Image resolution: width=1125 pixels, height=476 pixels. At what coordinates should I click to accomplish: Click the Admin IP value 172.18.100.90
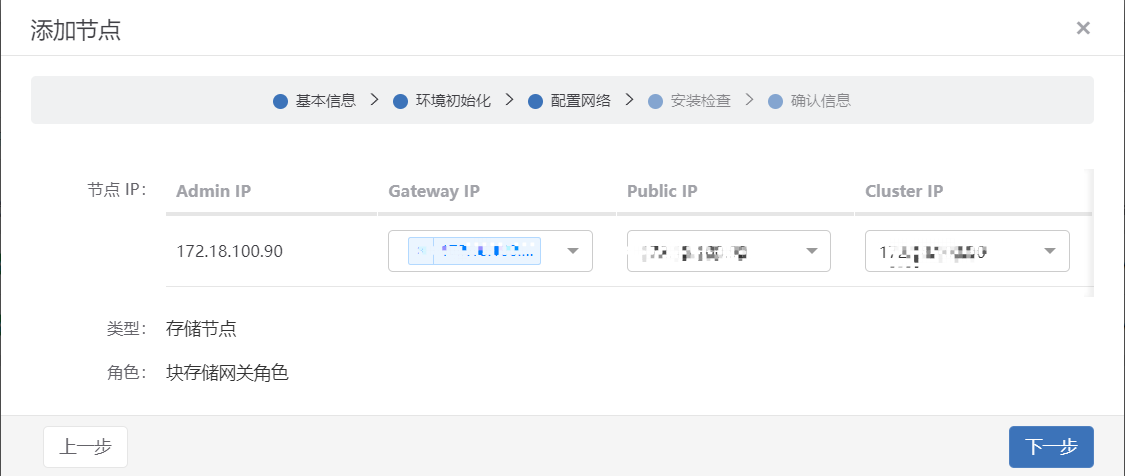[x=229, y=251]
